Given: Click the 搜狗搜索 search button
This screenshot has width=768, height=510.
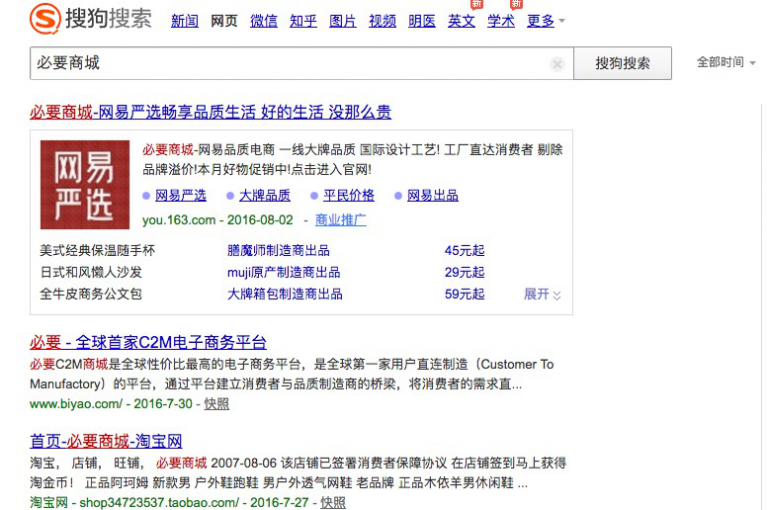Looking at the screenshot, I should pyautogui.click(x=623, y=63).
